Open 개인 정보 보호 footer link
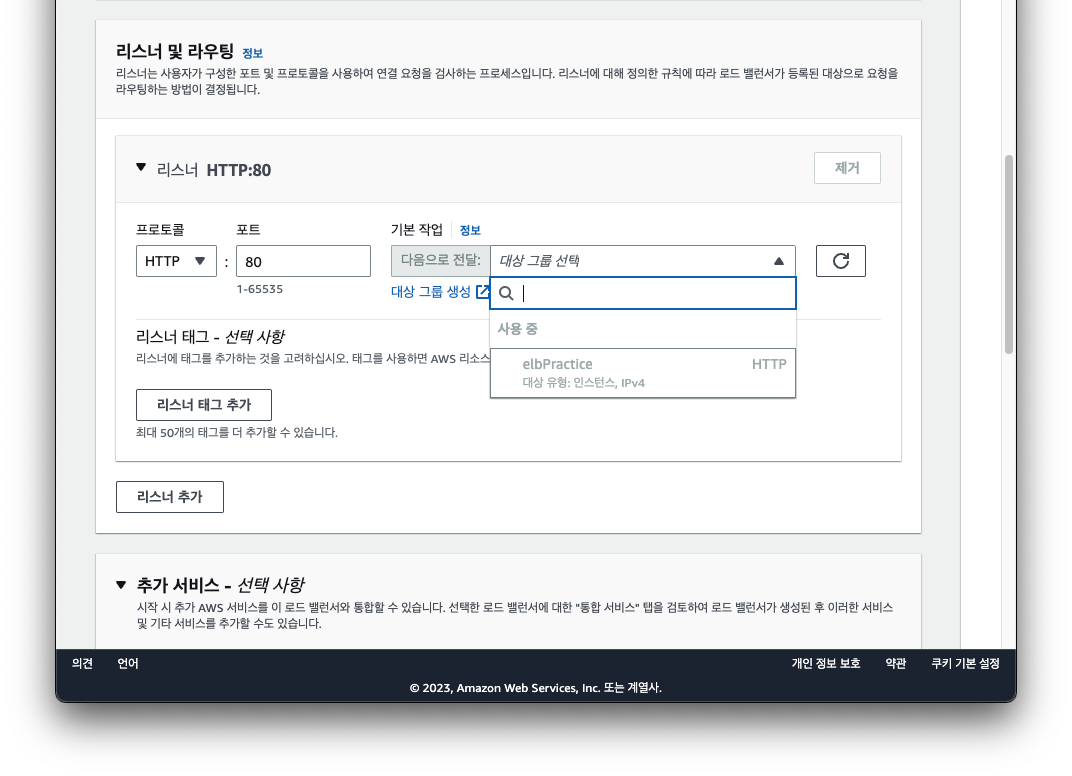 (826, 663)
